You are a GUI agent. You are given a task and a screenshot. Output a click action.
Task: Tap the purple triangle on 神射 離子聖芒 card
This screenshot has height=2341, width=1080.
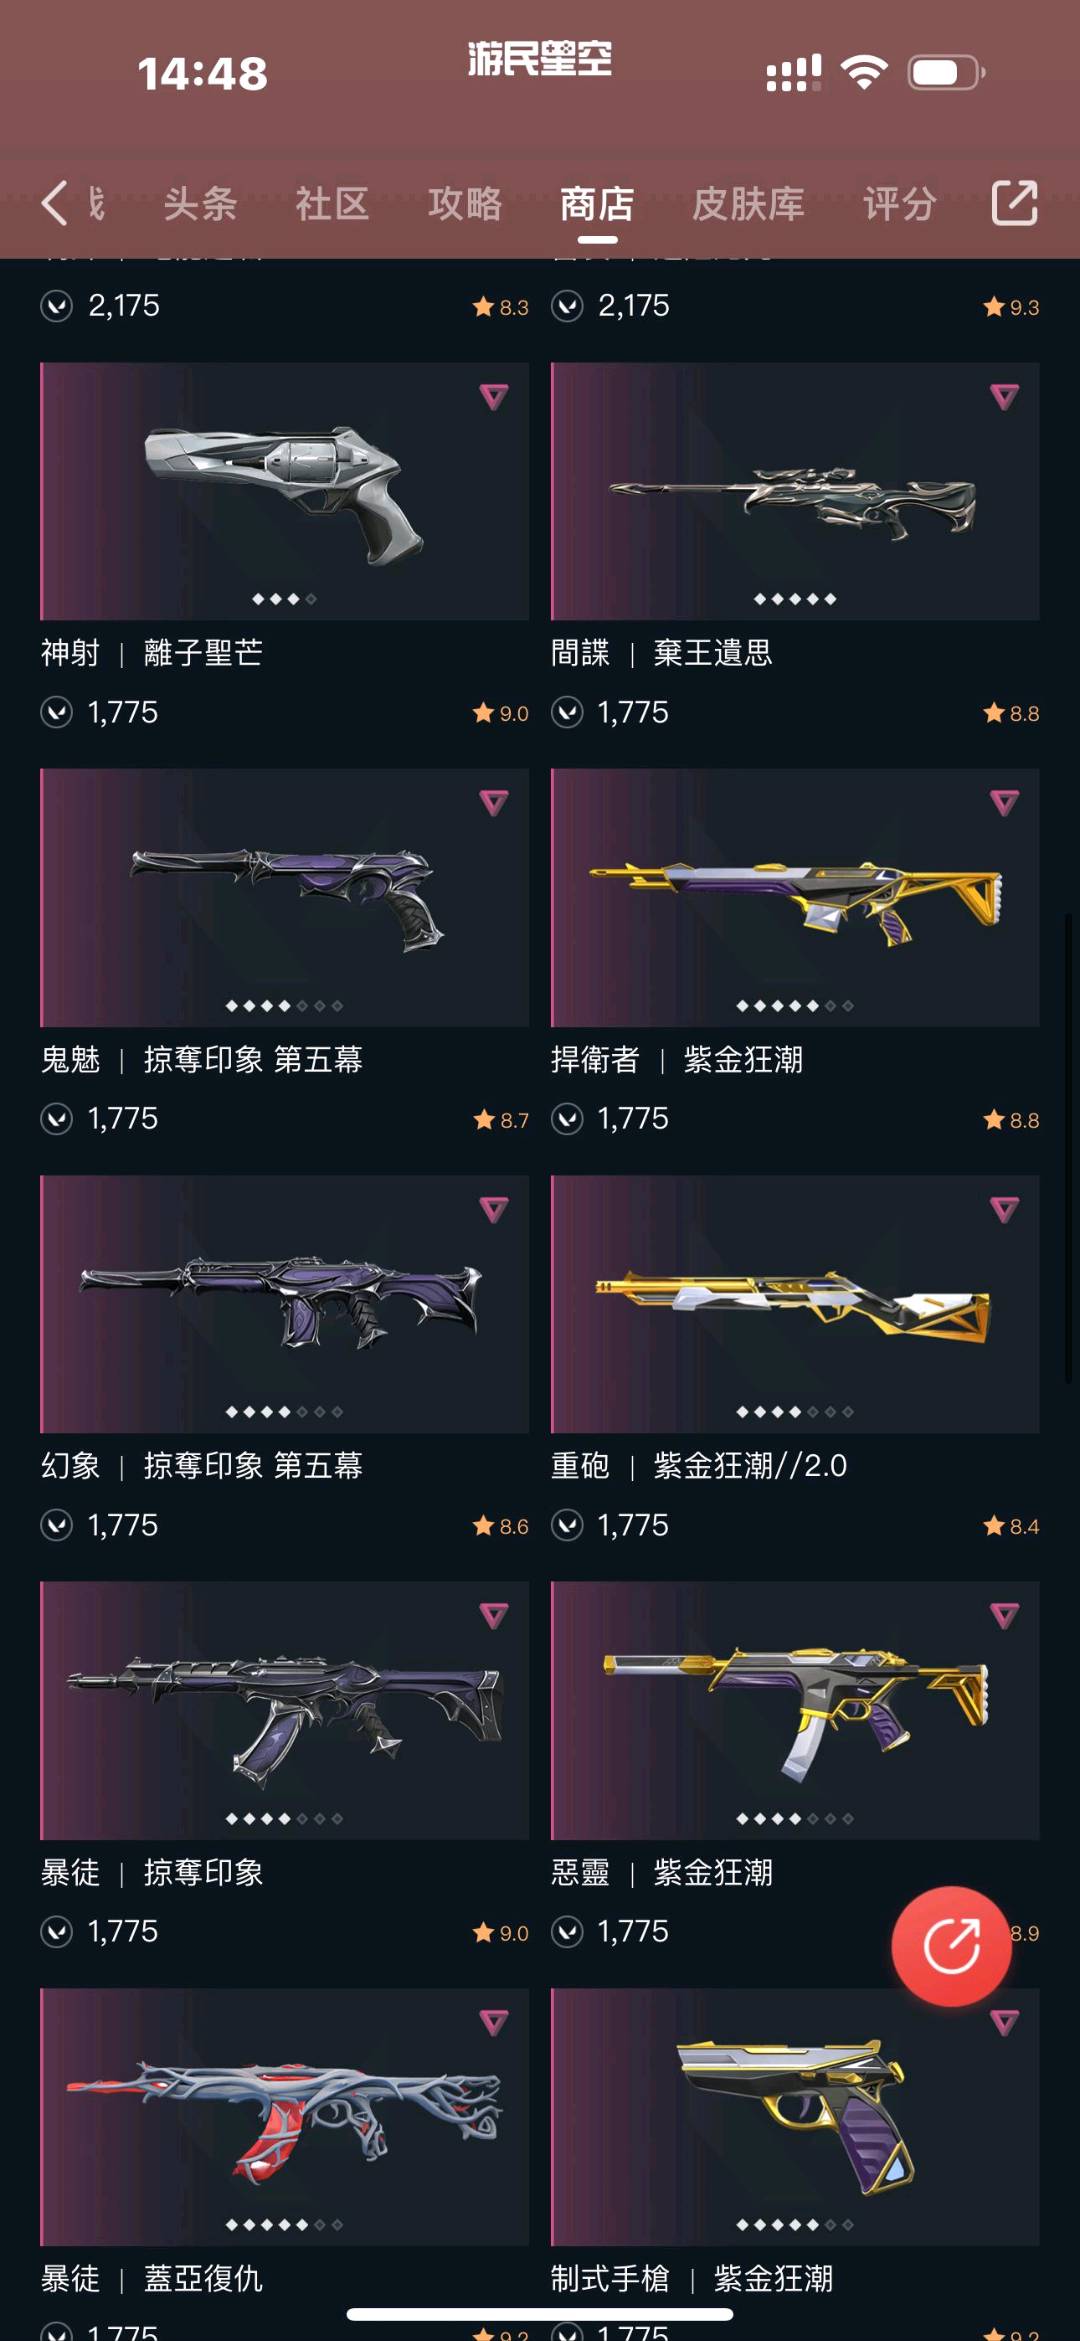(x=493, y=396)
